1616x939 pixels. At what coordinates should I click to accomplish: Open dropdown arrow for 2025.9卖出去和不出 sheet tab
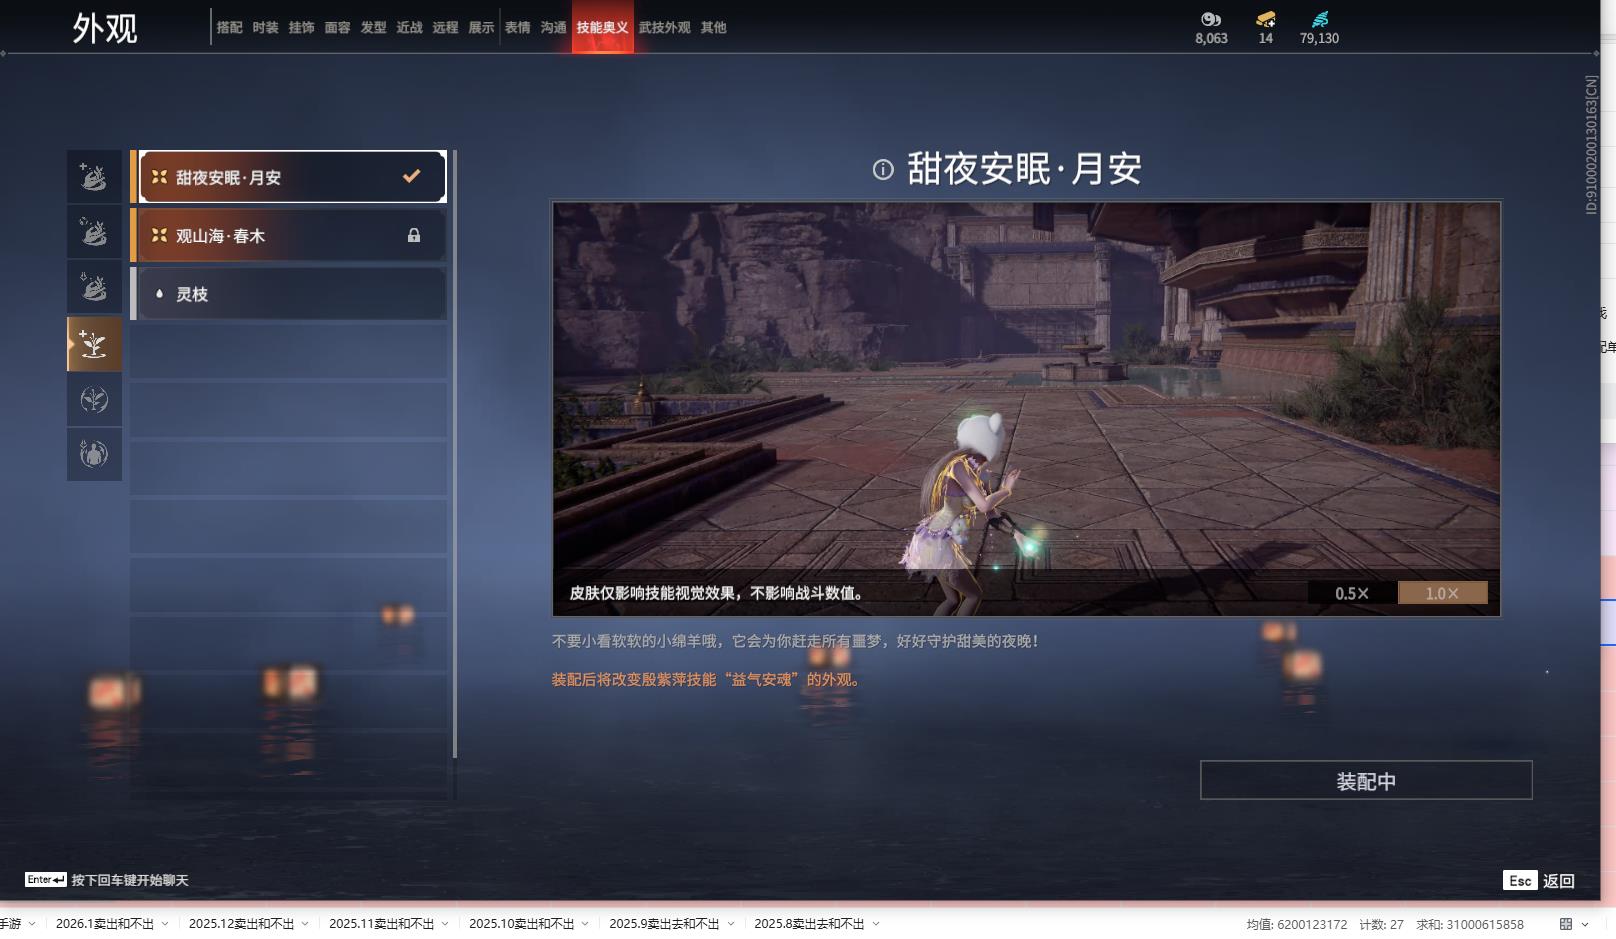[731, 924]
